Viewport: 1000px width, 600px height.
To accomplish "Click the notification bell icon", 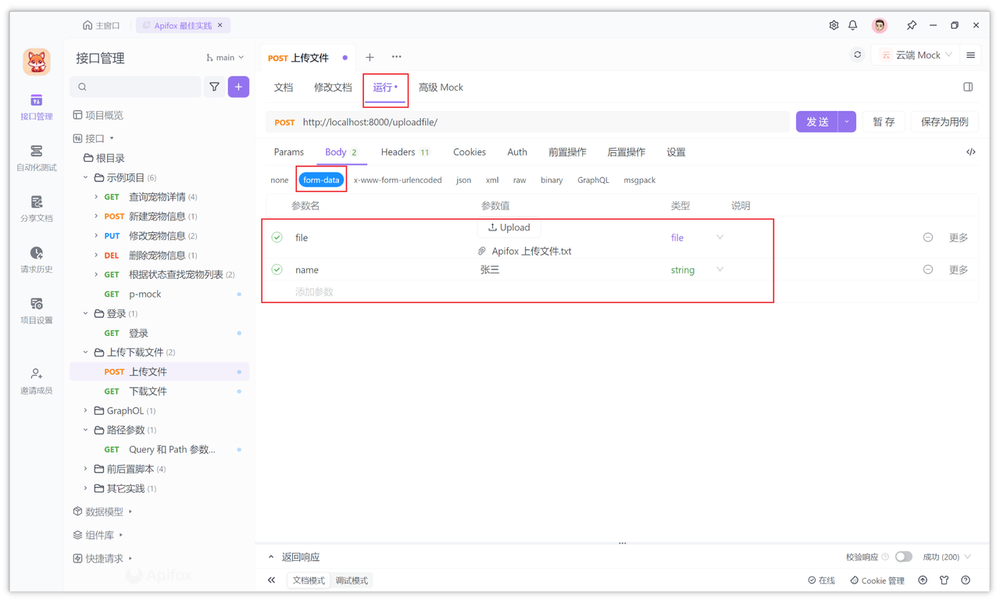I will coord(853,25).
